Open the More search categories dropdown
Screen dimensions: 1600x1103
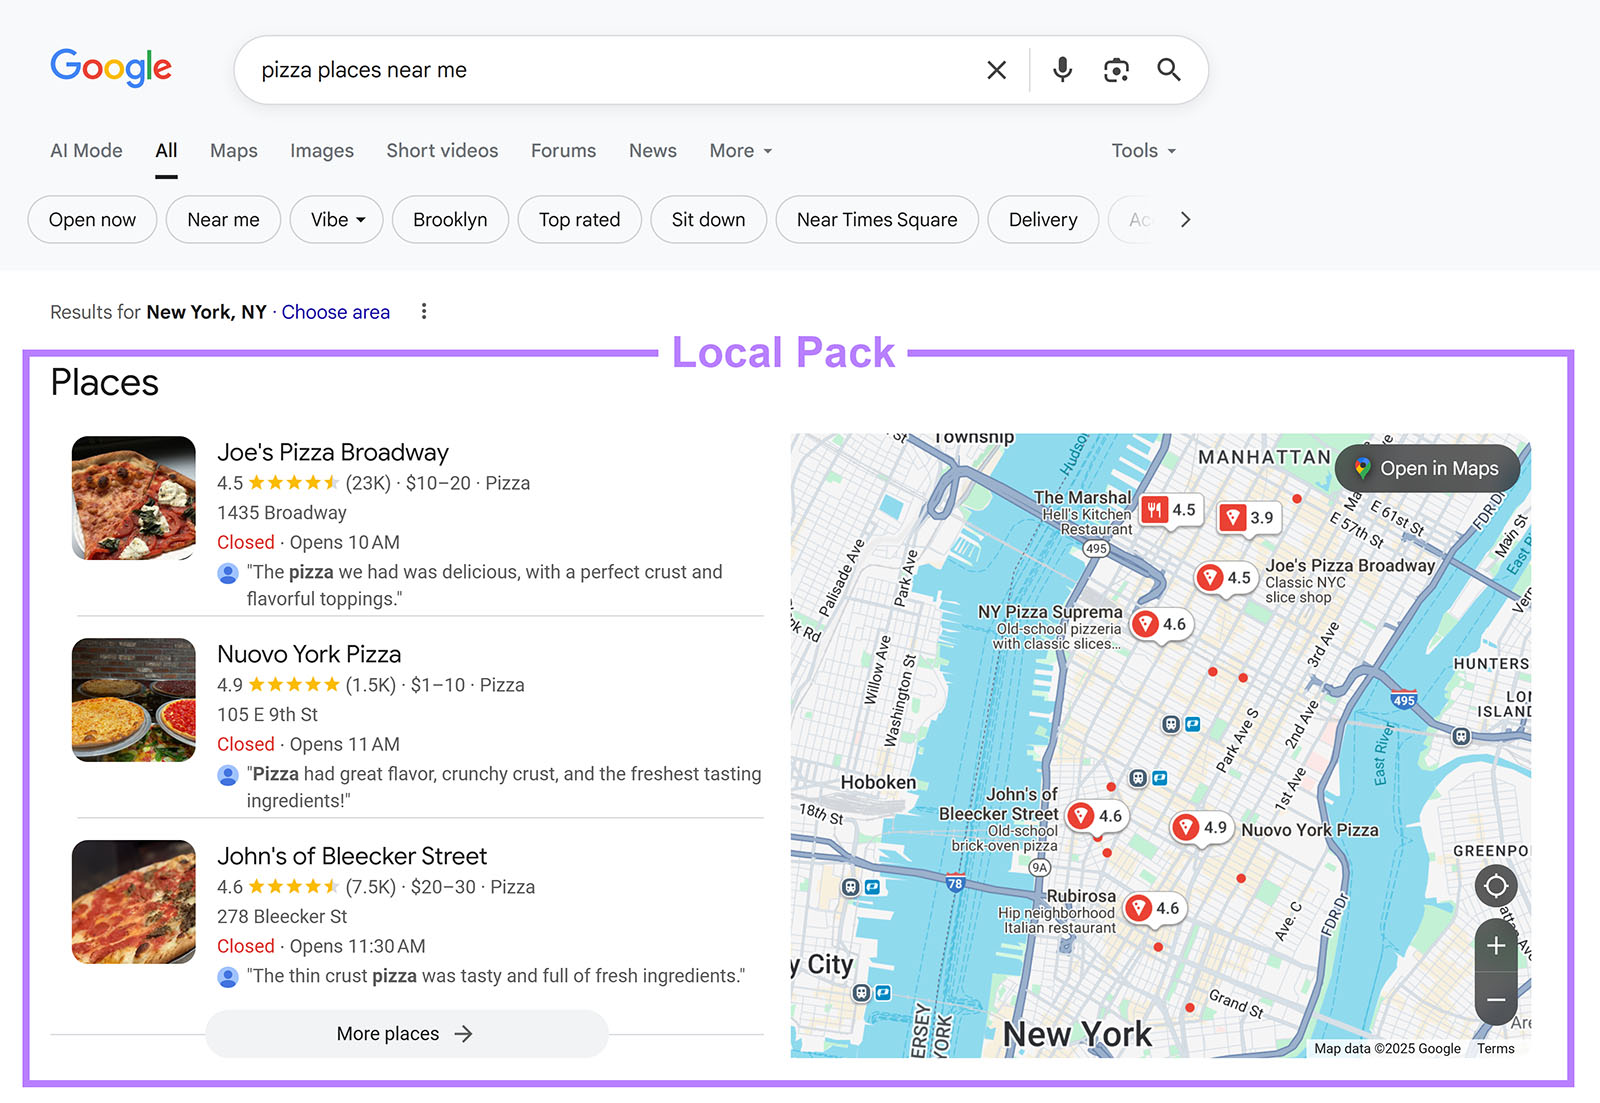pos(739,150)
